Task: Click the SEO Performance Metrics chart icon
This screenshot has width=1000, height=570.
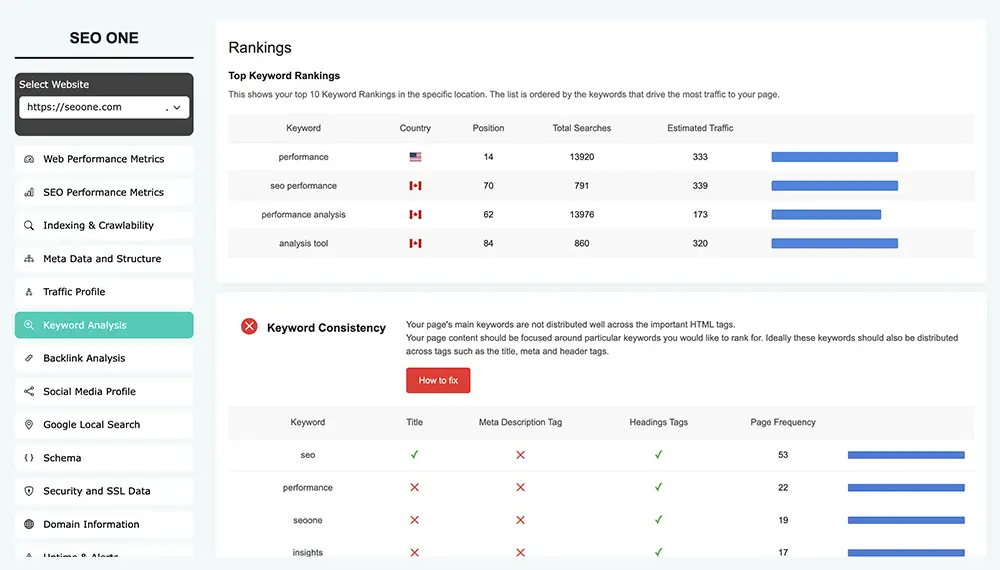Action: [29, 192]
